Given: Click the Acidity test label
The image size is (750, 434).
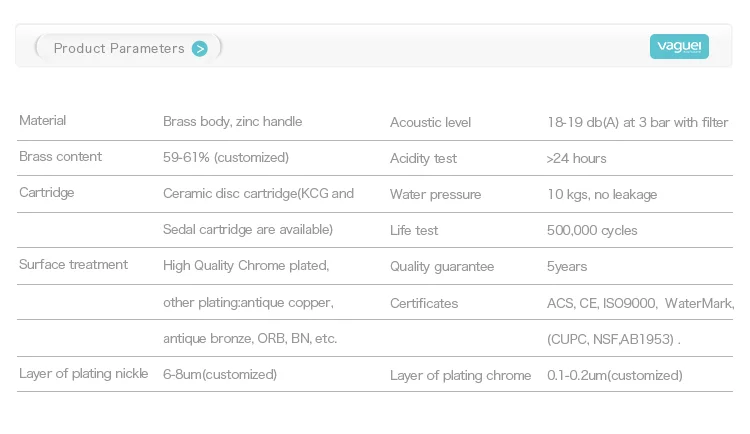Looking at the screenshot, I should tap(423, 159).
